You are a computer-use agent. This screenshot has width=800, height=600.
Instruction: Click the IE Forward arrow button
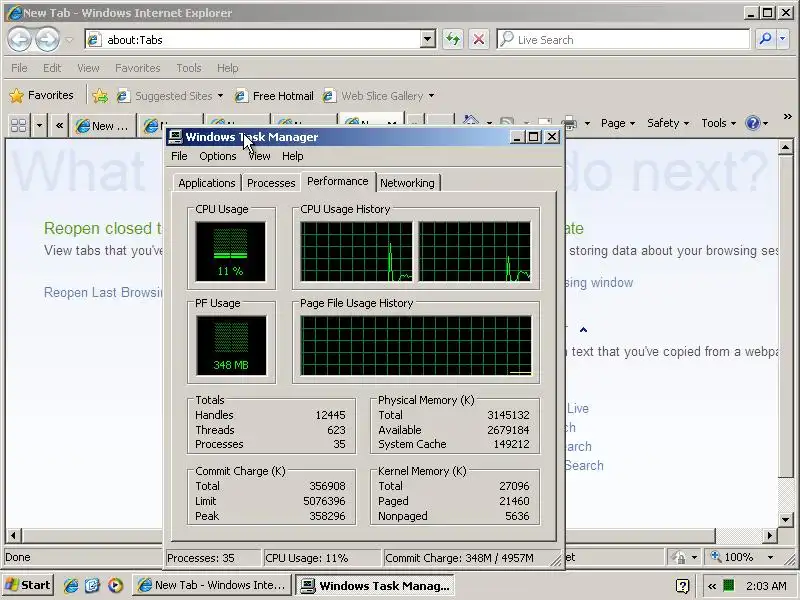[x=47, y=40]
